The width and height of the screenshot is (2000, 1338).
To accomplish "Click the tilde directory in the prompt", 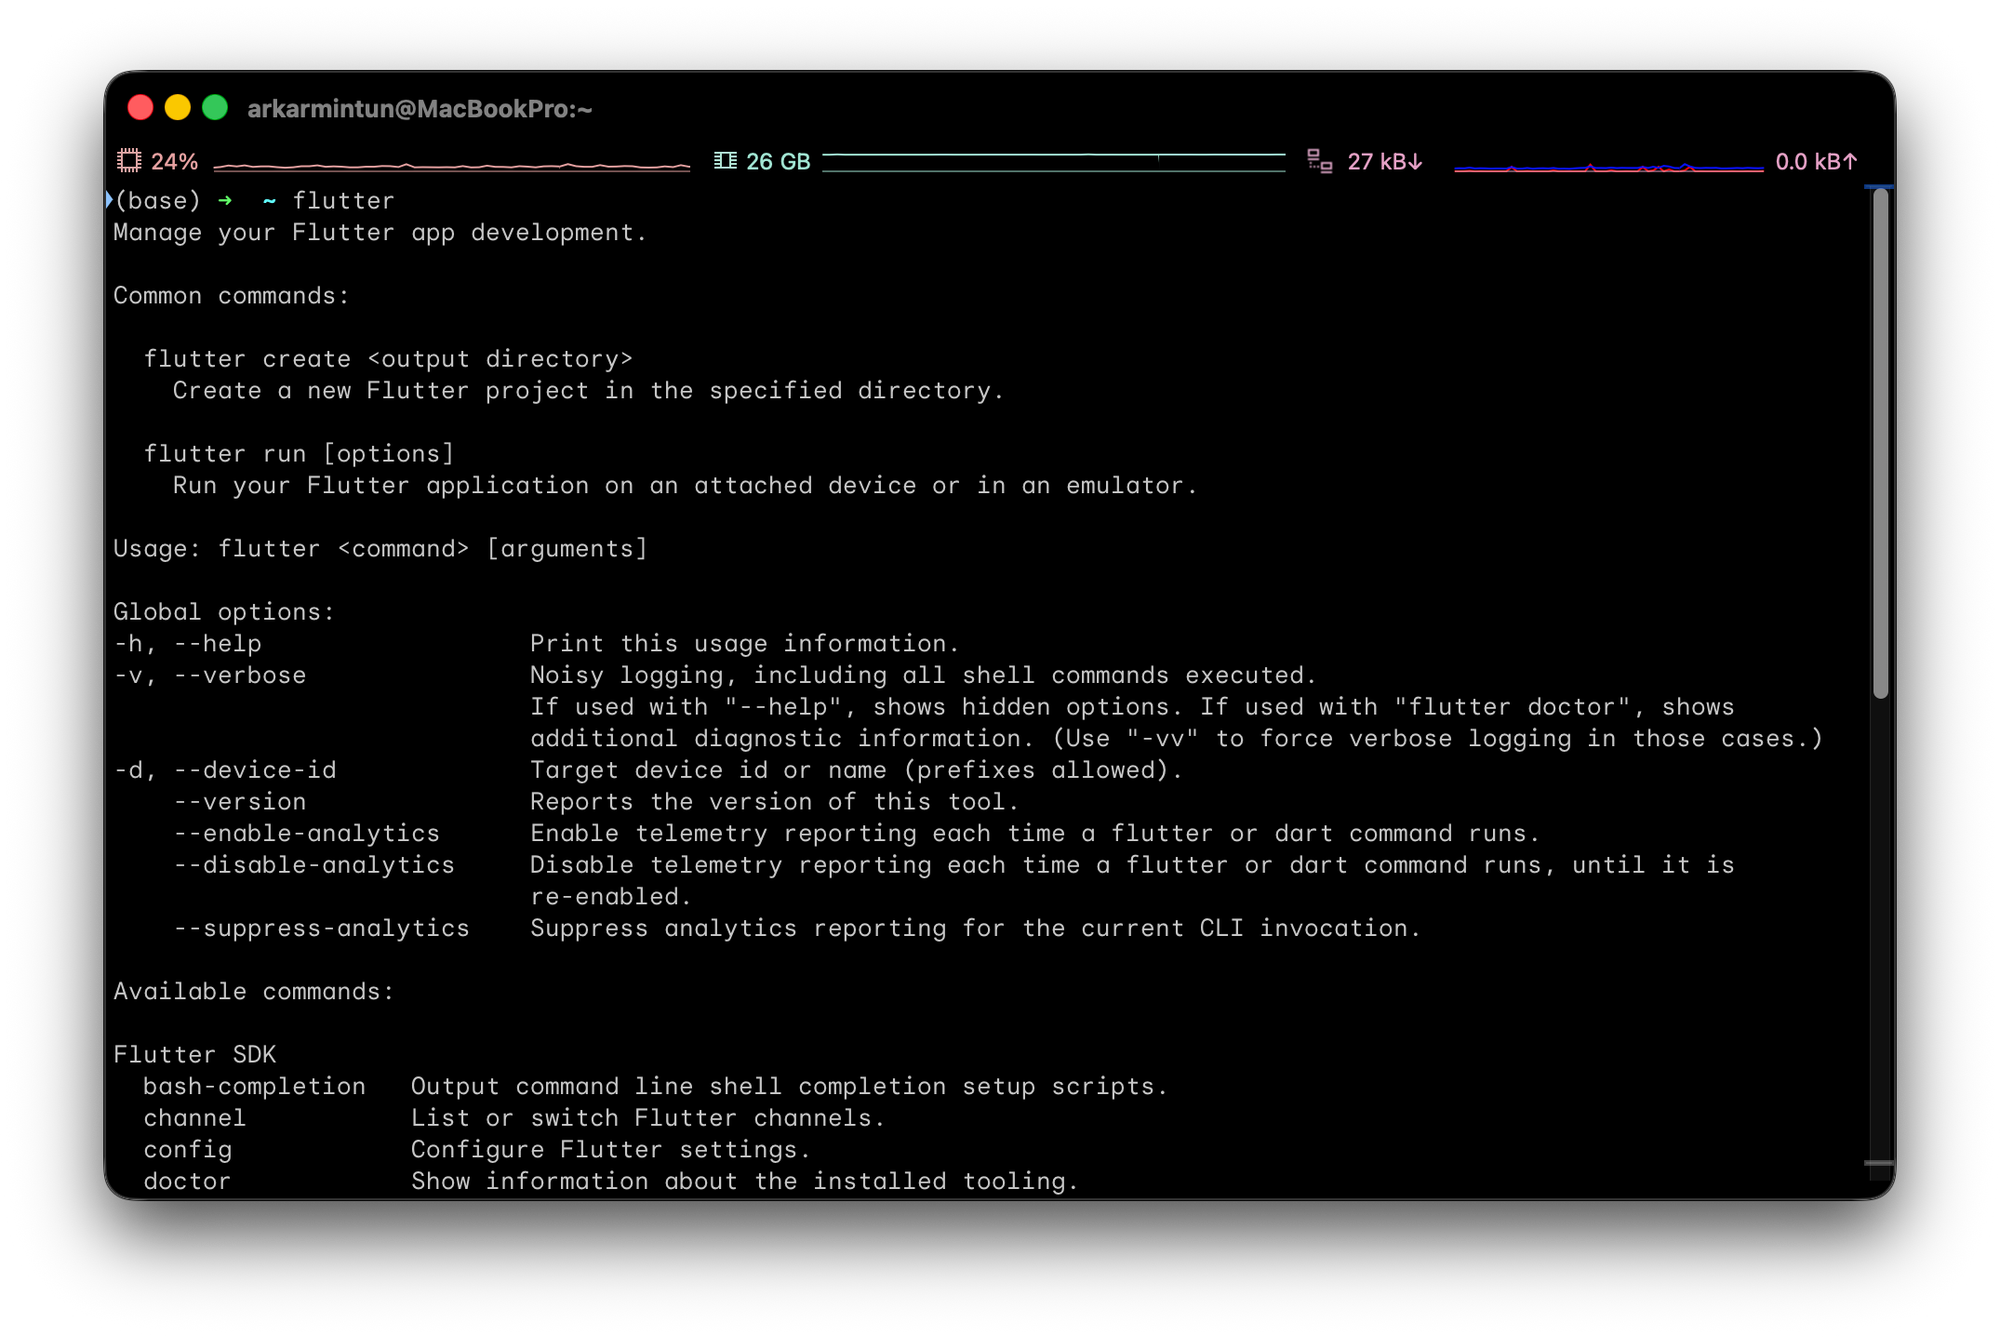I will click(x=269, y=201).
